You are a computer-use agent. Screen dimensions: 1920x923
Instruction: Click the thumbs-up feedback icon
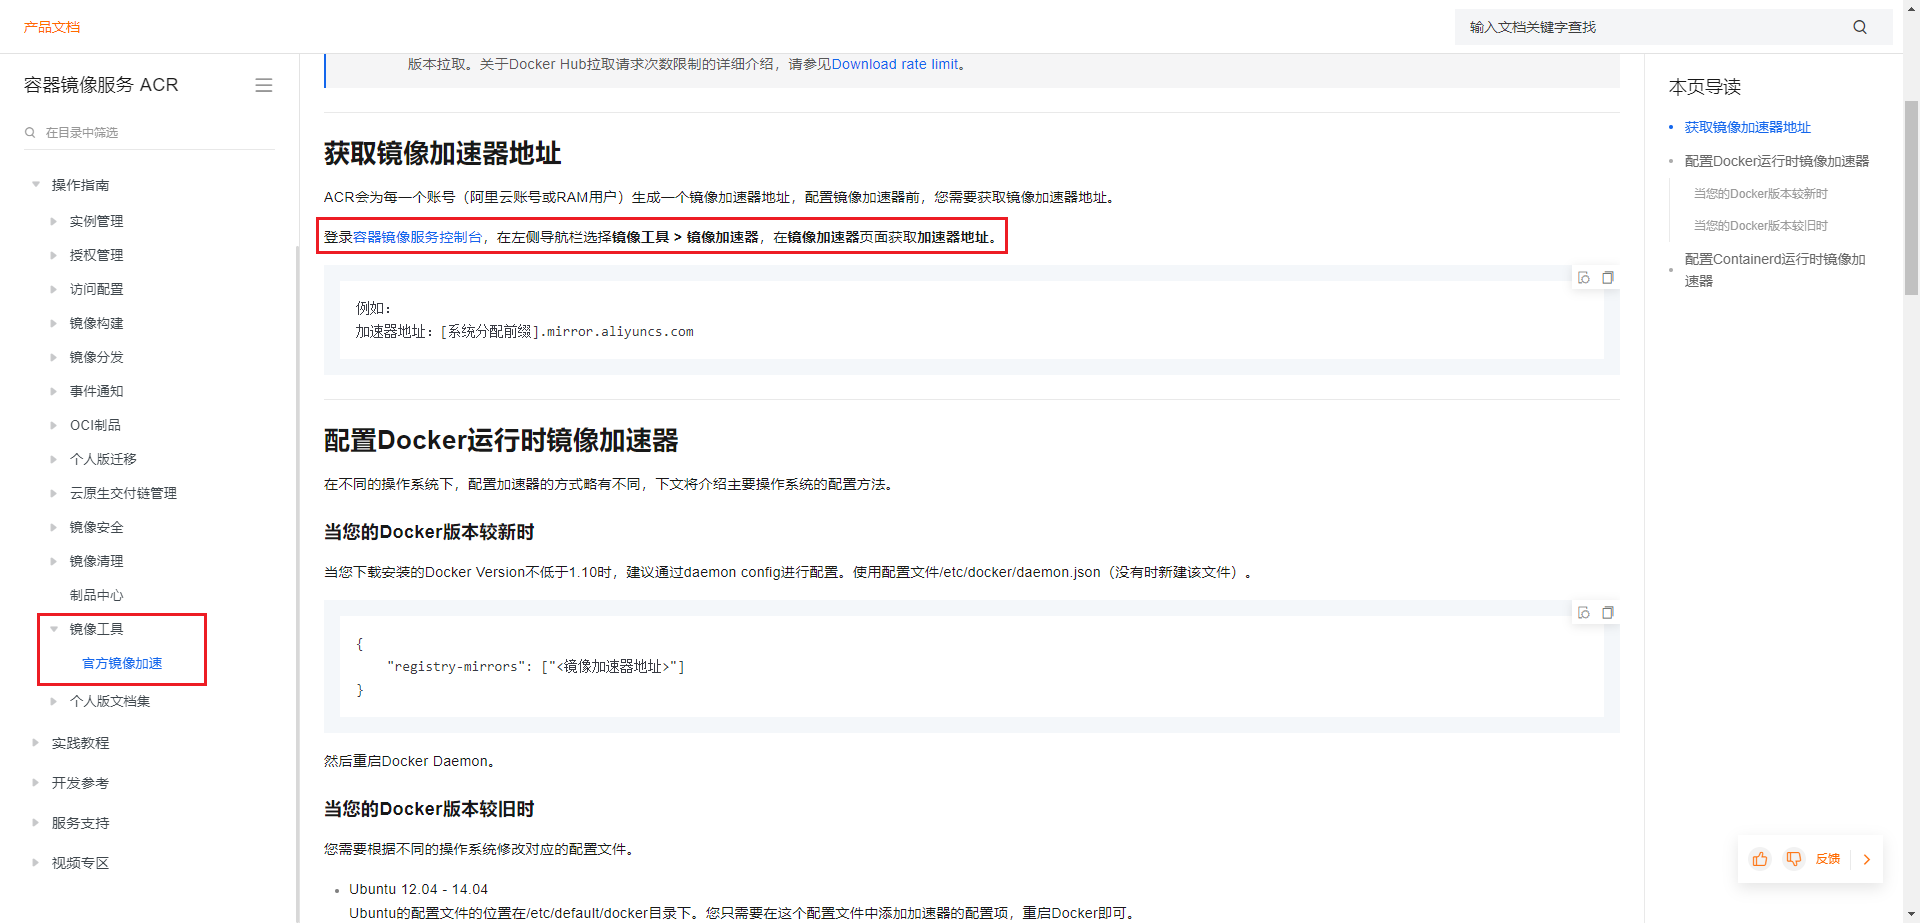tap(1760, 859)
